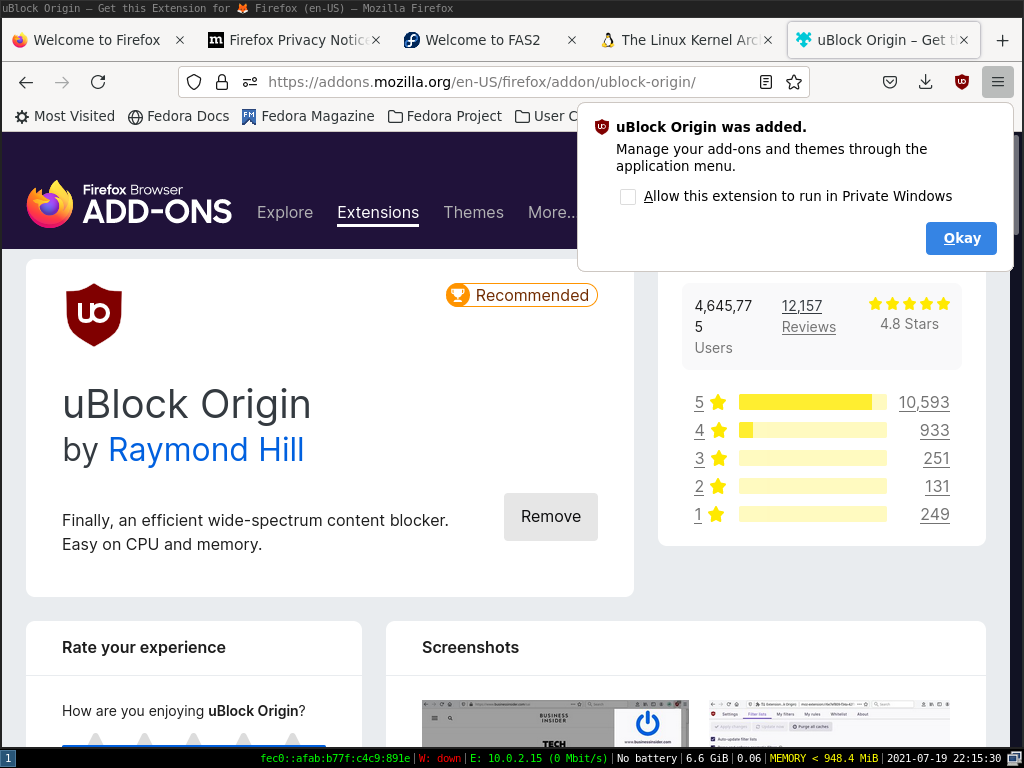Click the 5-star rating bar
The image size is (1024, 768).
(813, 402)
